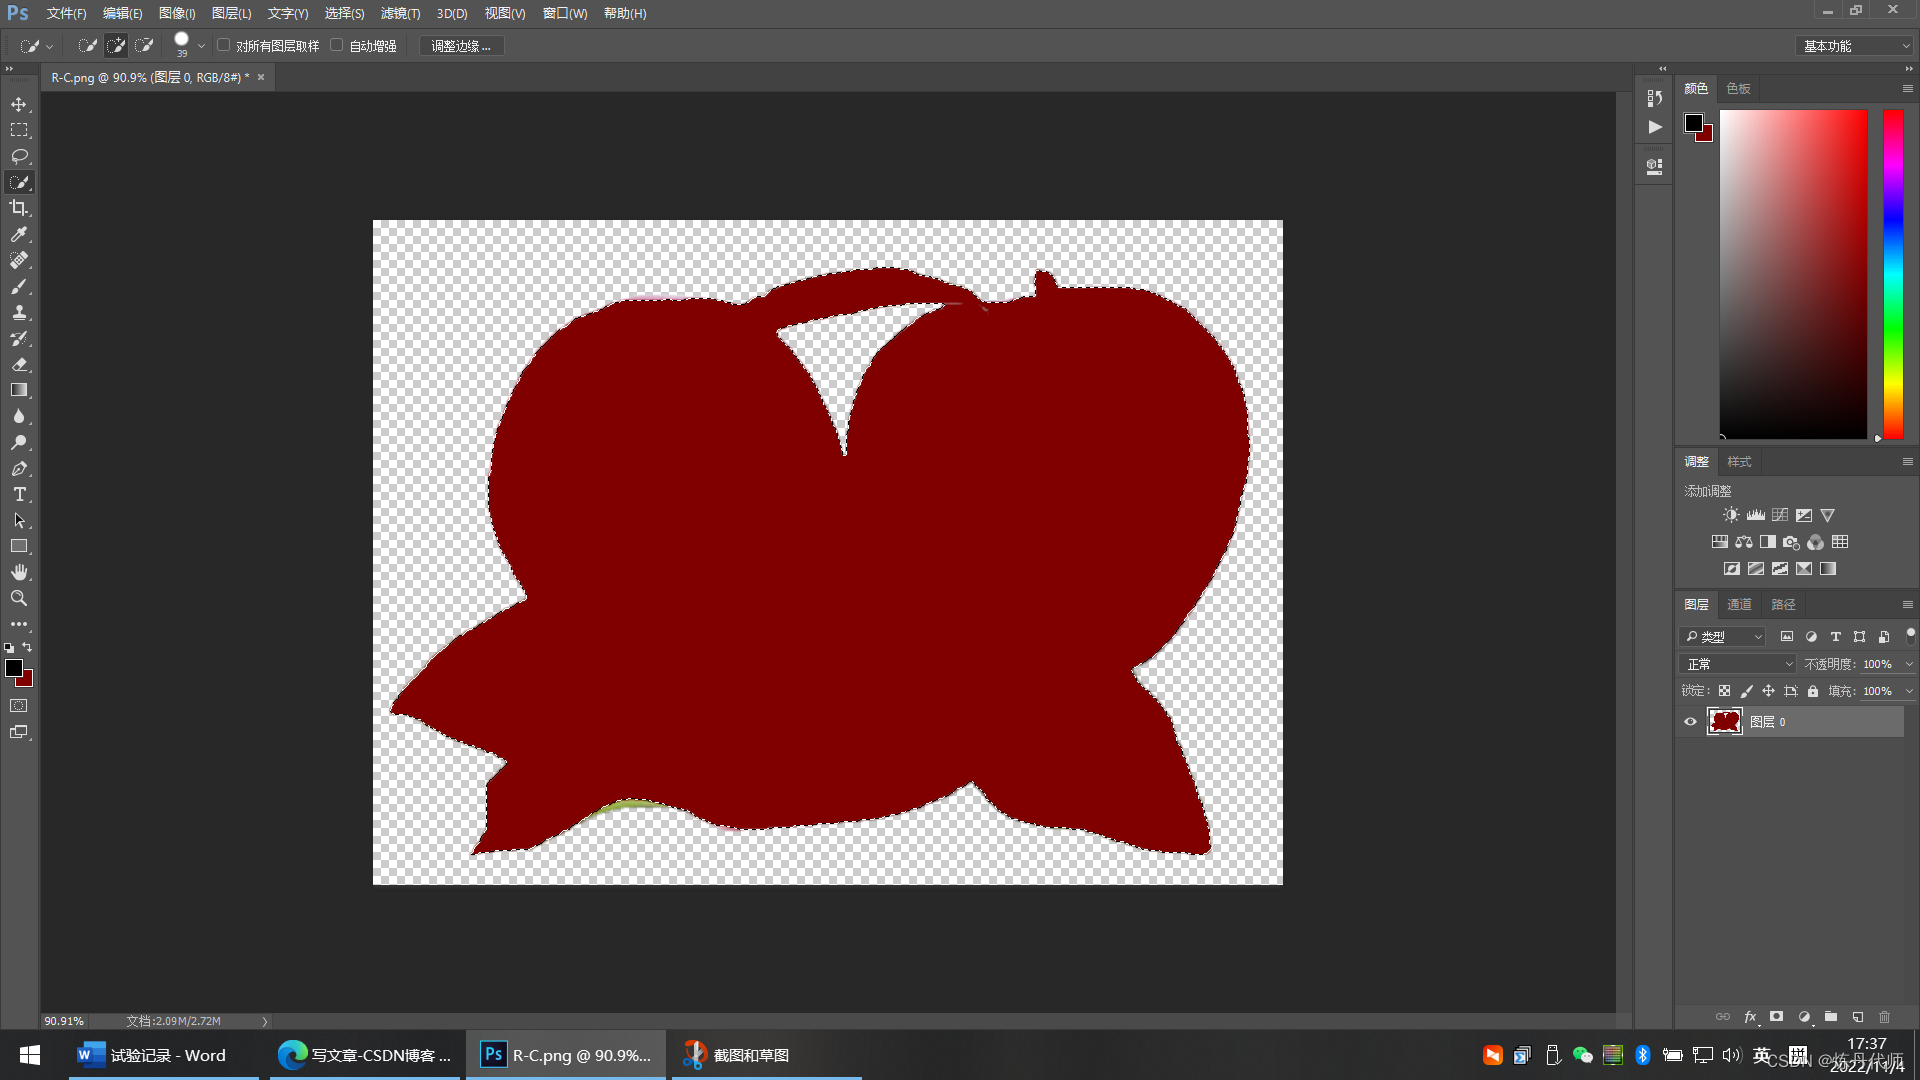Click the 调整边缘 button
This screenshot has height=1080, width=1920.
pyautogui.click(x=461, y=46)
